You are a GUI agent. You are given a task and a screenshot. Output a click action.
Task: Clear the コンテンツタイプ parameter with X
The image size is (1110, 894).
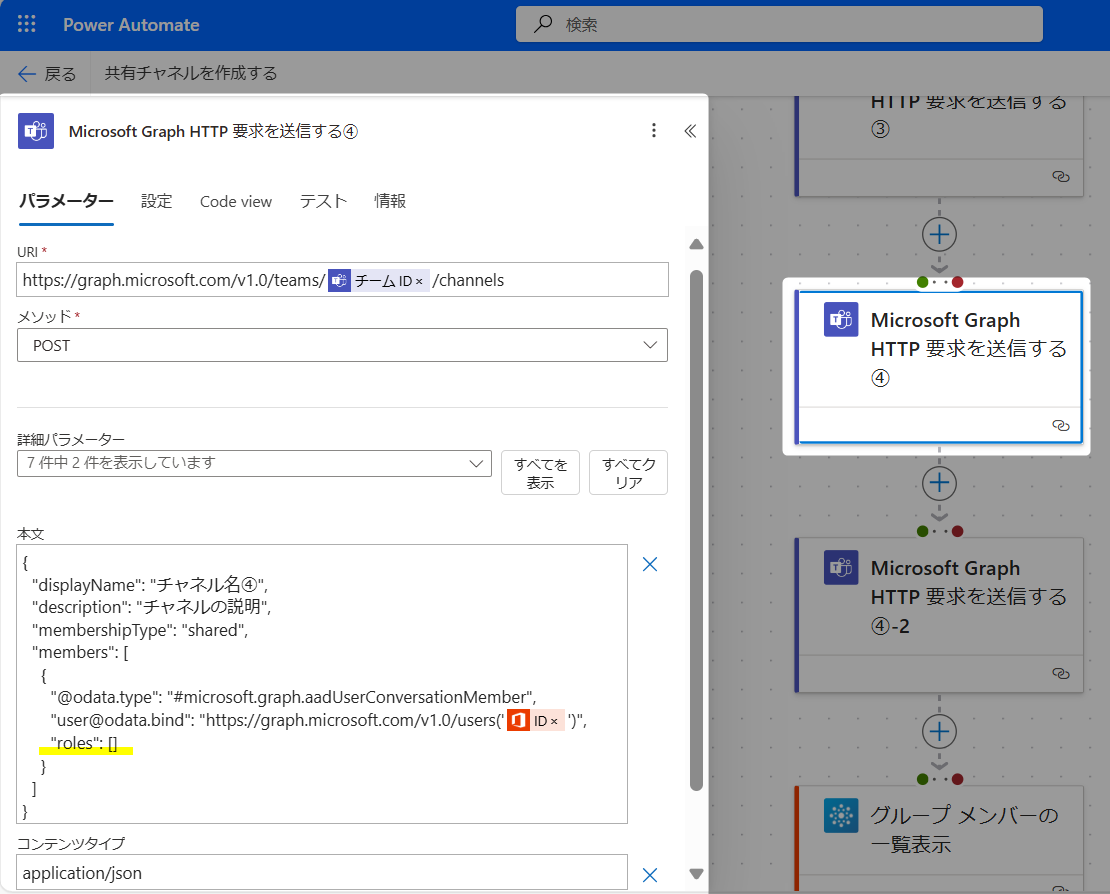[650, 875]
